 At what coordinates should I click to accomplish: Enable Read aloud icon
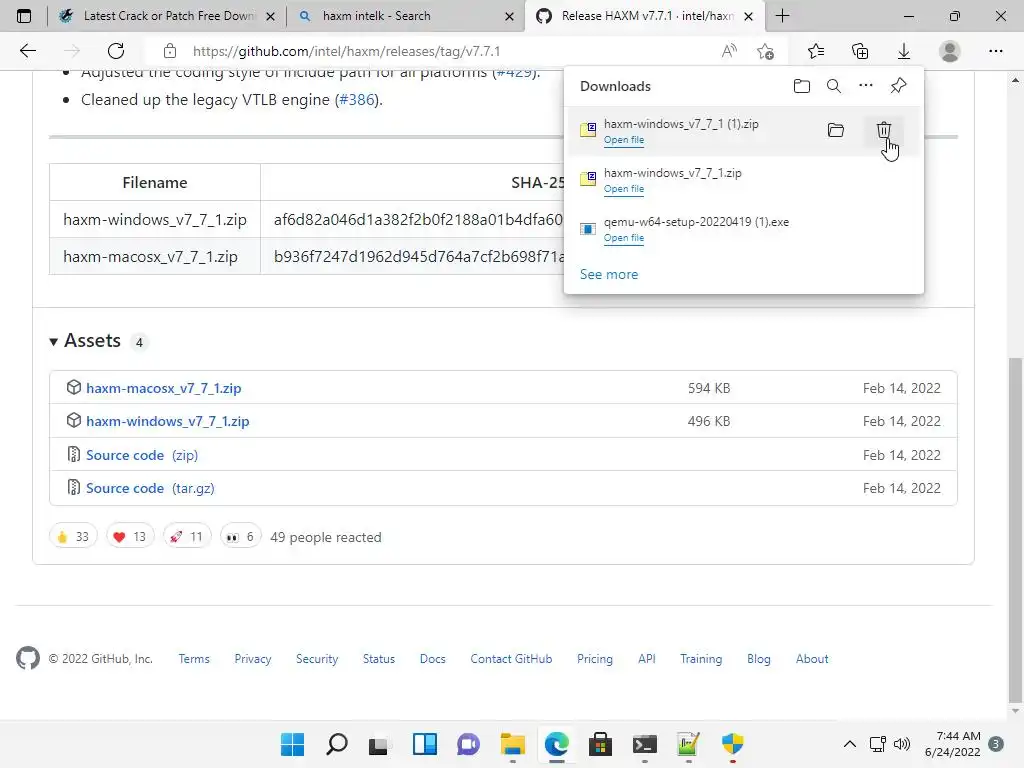pyautogui.click(x=729, y=51)
